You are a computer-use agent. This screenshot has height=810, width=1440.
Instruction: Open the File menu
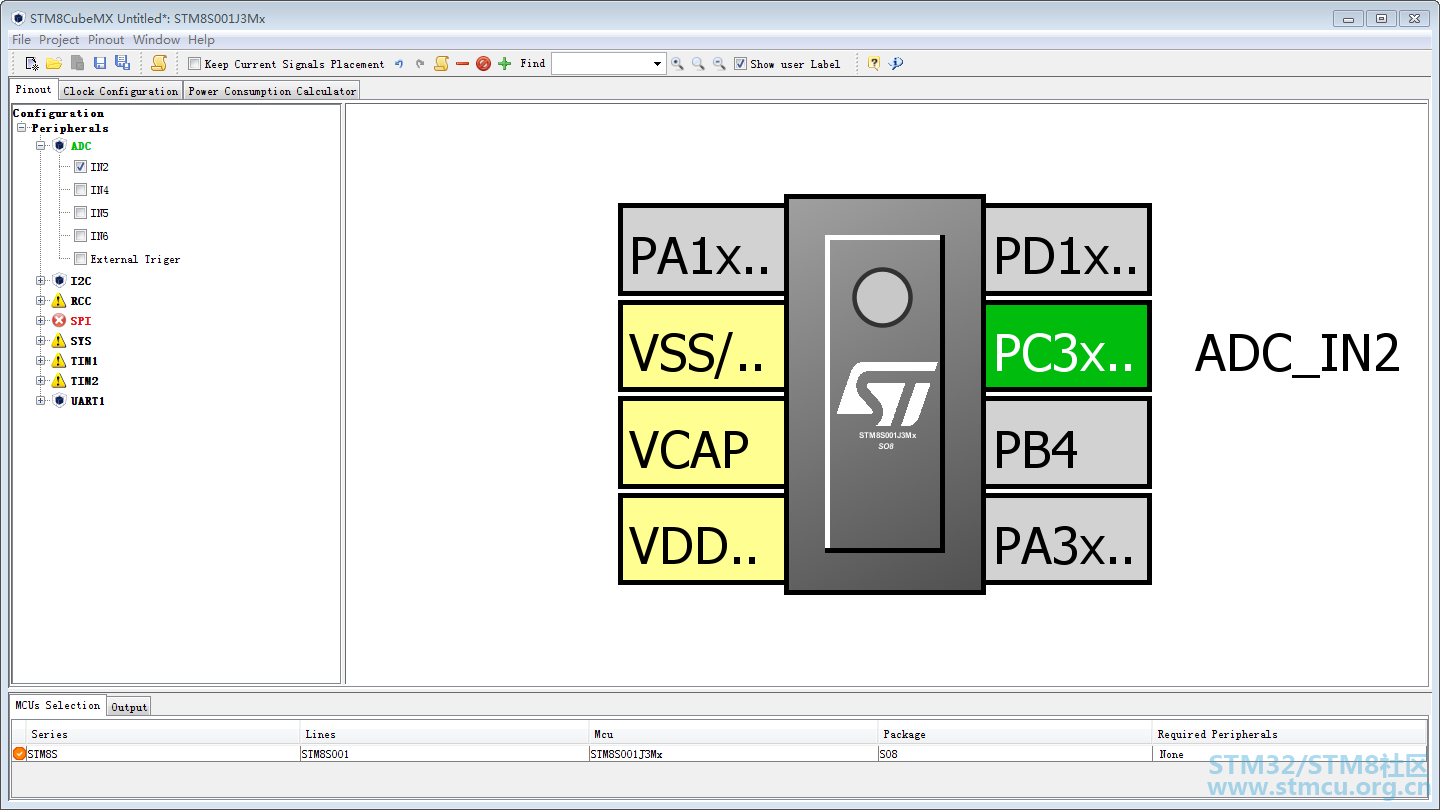point(21,40)
